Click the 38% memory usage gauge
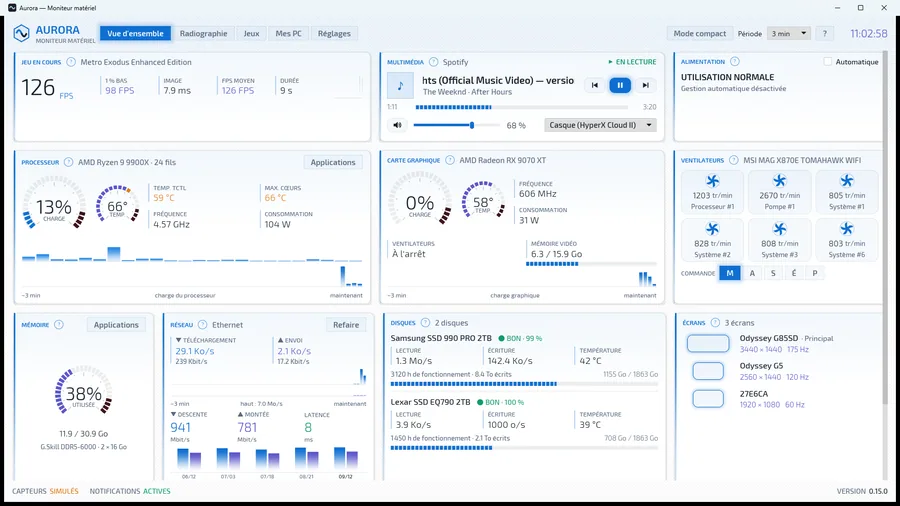 84,392
